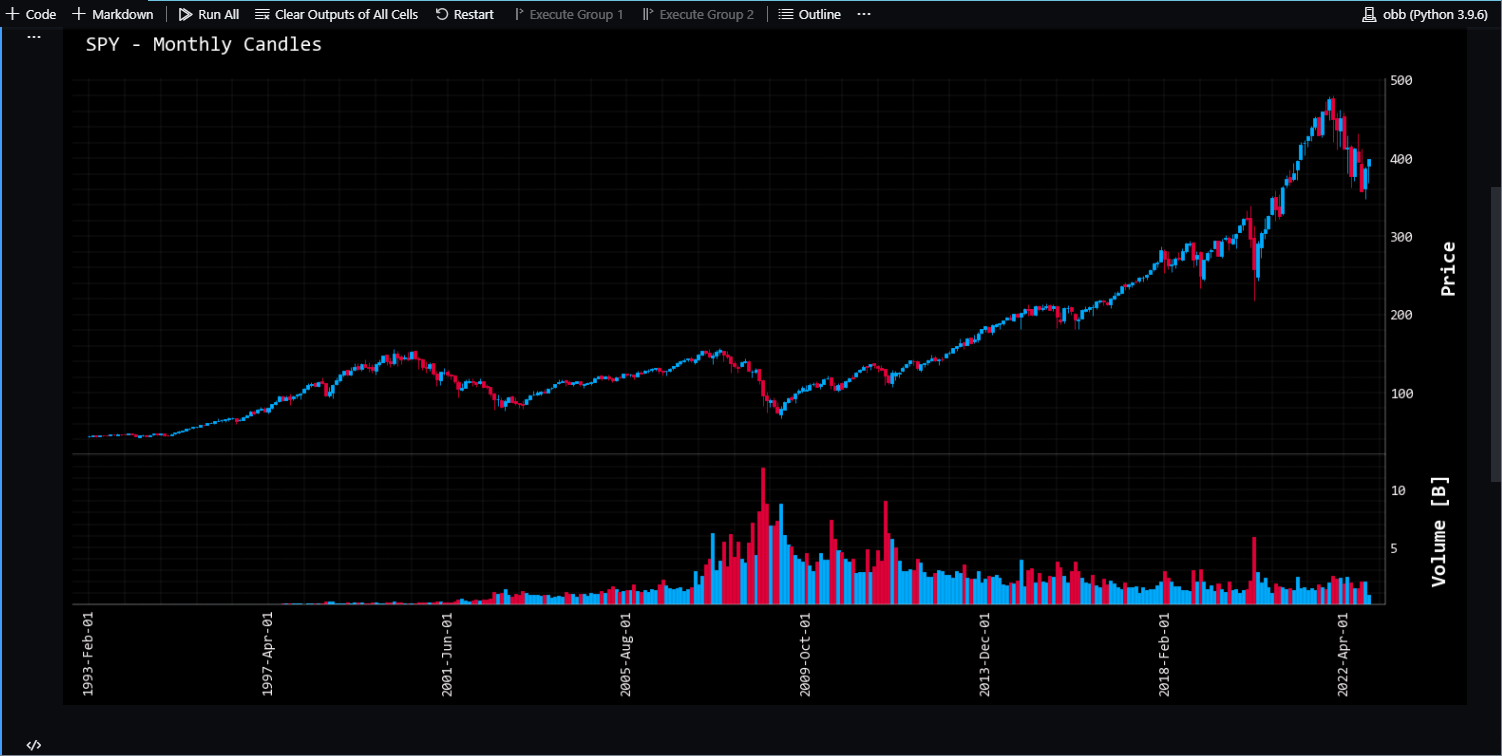Screen dimensions: 1502x756
Task: Open the notebook toolbar overflow menu
Action: 862,13
